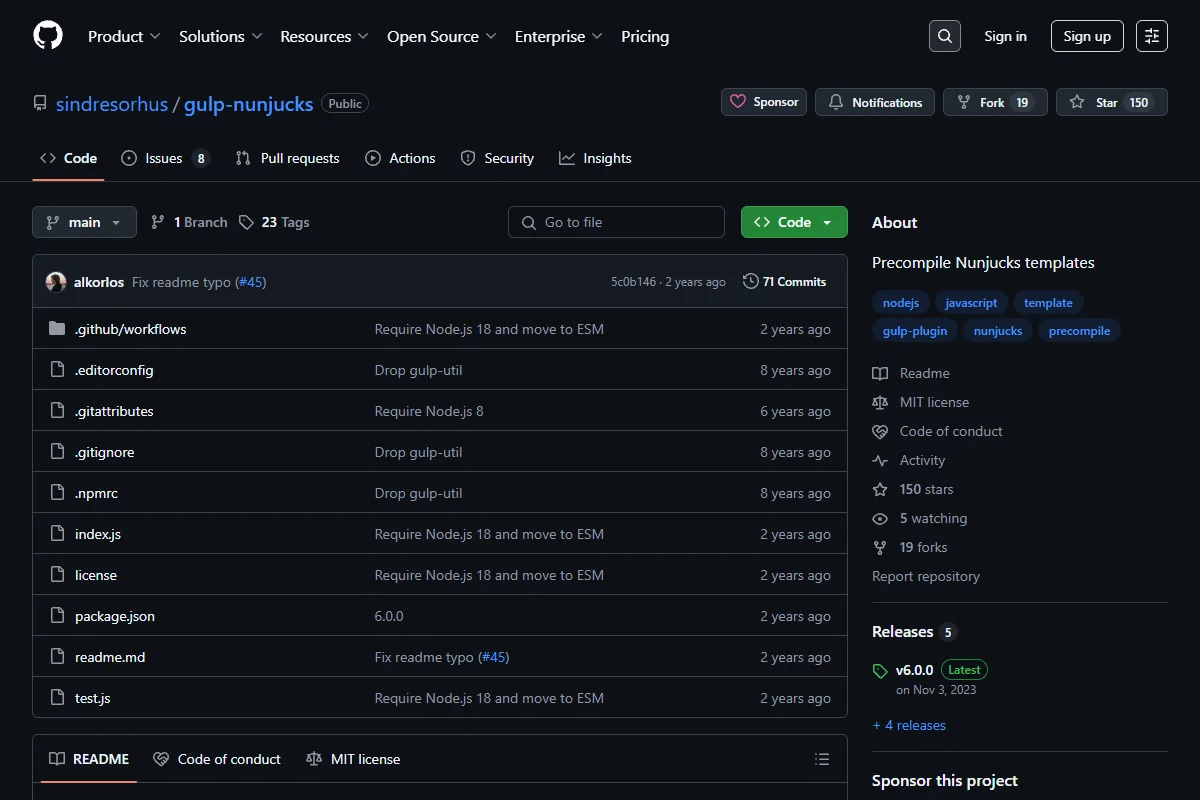Star the gulp-nunjucks repository
This screenshot has height=800, width=1200.
[x=1111, y=102]
